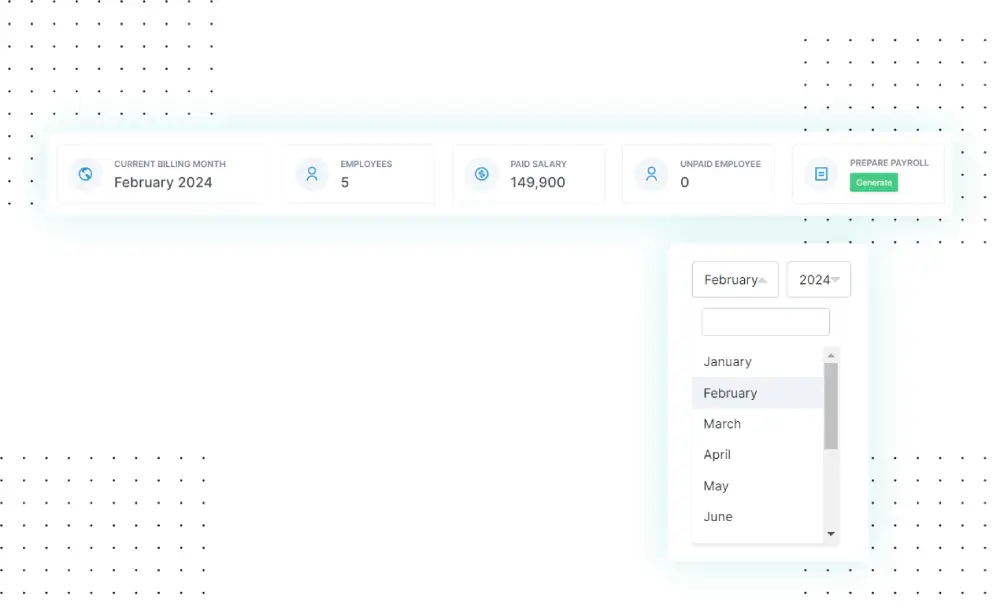Image resolution: width=1000 pixels, height=614 pixels.
Task: Click the Employees person icon
Action: coord(312,174)
